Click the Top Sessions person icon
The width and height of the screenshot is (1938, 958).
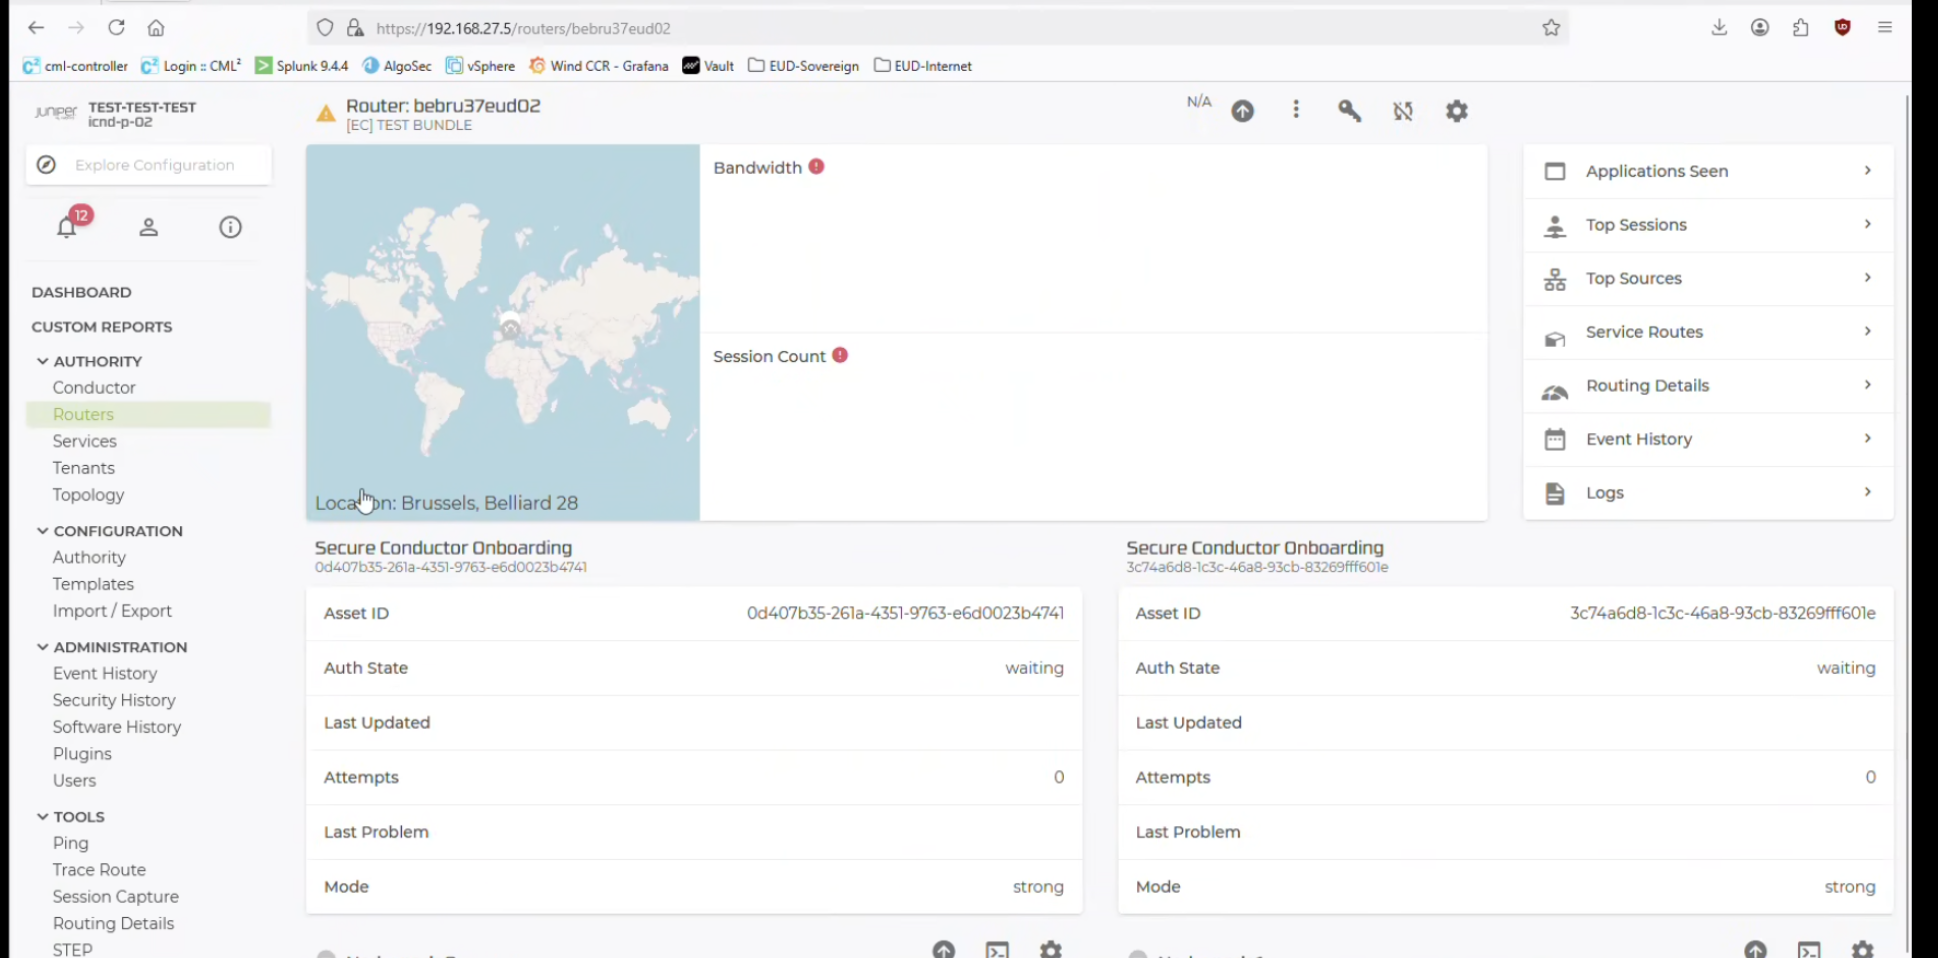[x=1555, y=226]
